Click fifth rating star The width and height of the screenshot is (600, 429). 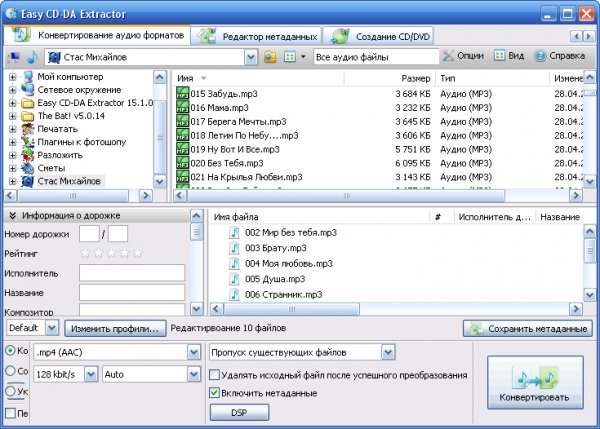[137, 253]
